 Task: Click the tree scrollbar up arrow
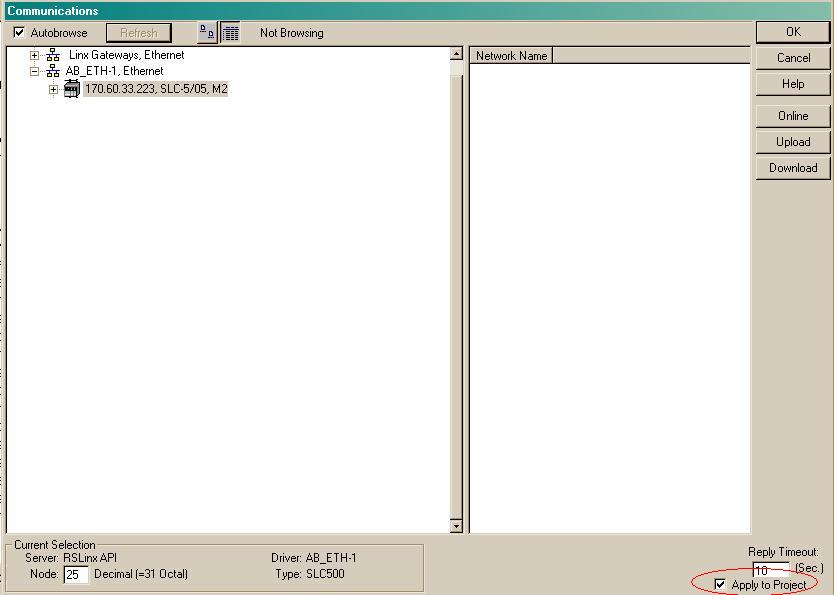click(x=456, y=54)
